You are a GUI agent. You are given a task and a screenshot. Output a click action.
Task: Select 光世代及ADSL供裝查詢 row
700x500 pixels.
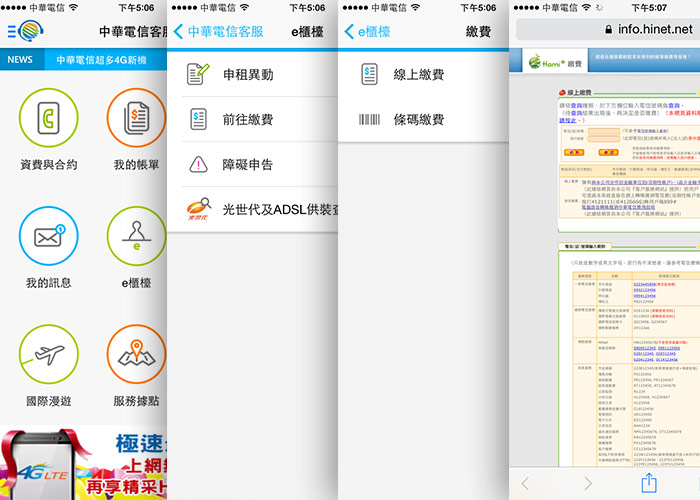click(252, 209)
